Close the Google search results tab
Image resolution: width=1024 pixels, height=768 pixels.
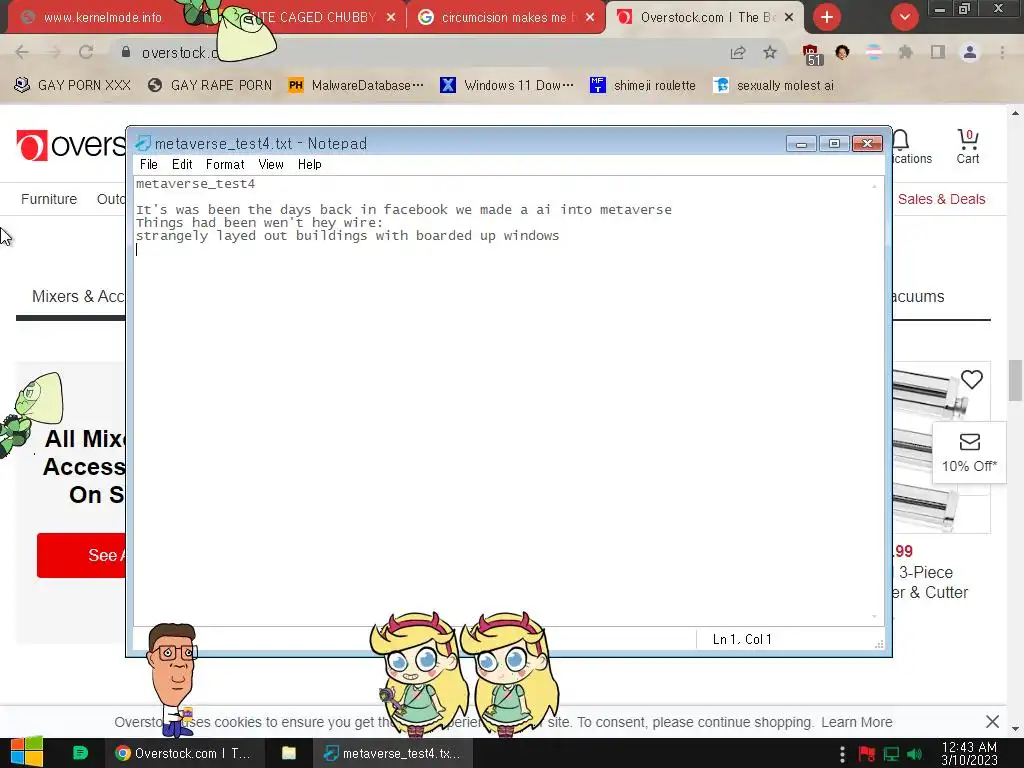click(x=590, y=18)
